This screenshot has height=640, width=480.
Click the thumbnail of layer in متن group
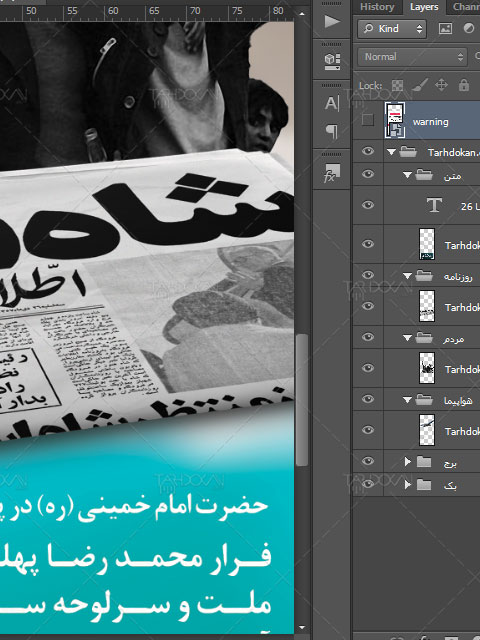coord(427,244)
